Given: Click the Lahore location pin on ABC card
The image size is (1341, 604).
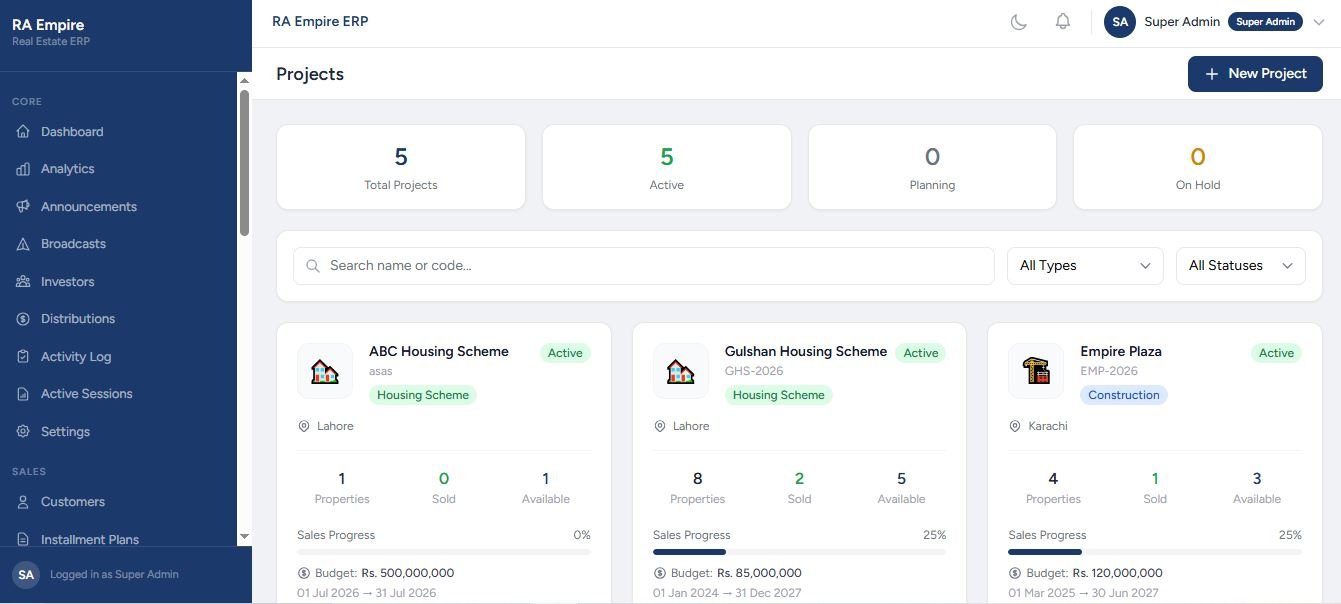Looking at the screenshot, I should click(x=304, y=426).
